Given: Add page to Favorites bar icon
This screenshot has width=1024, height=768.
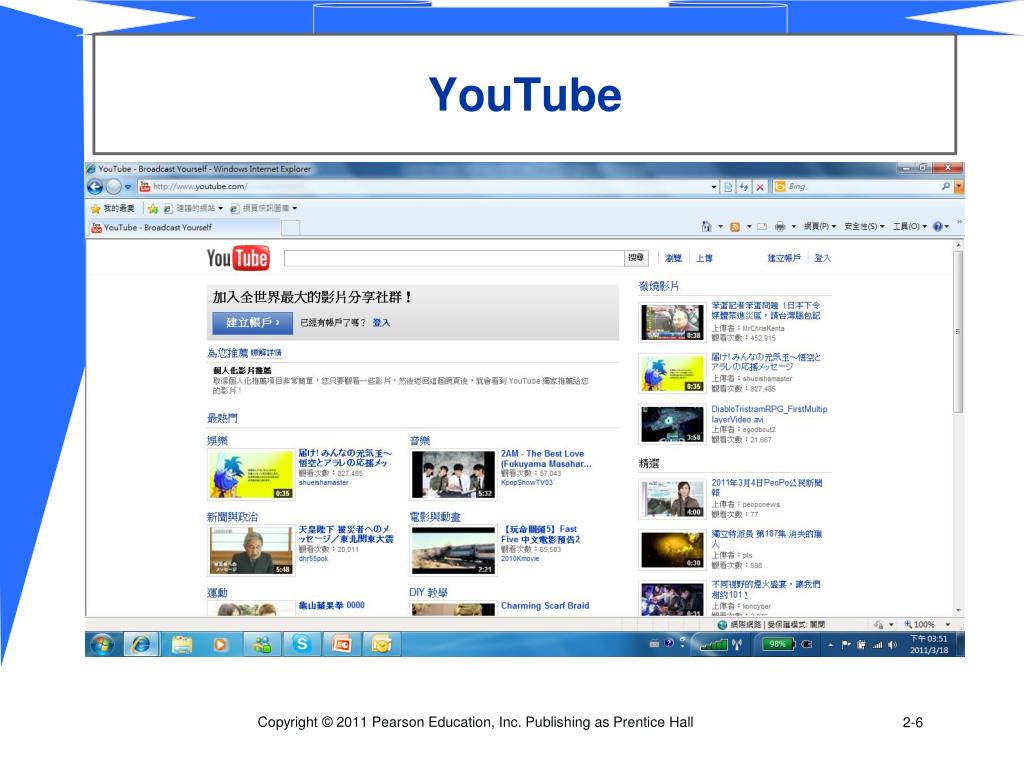Looking at the screenshot, I should pyautogui.click(x=153, y=208).
